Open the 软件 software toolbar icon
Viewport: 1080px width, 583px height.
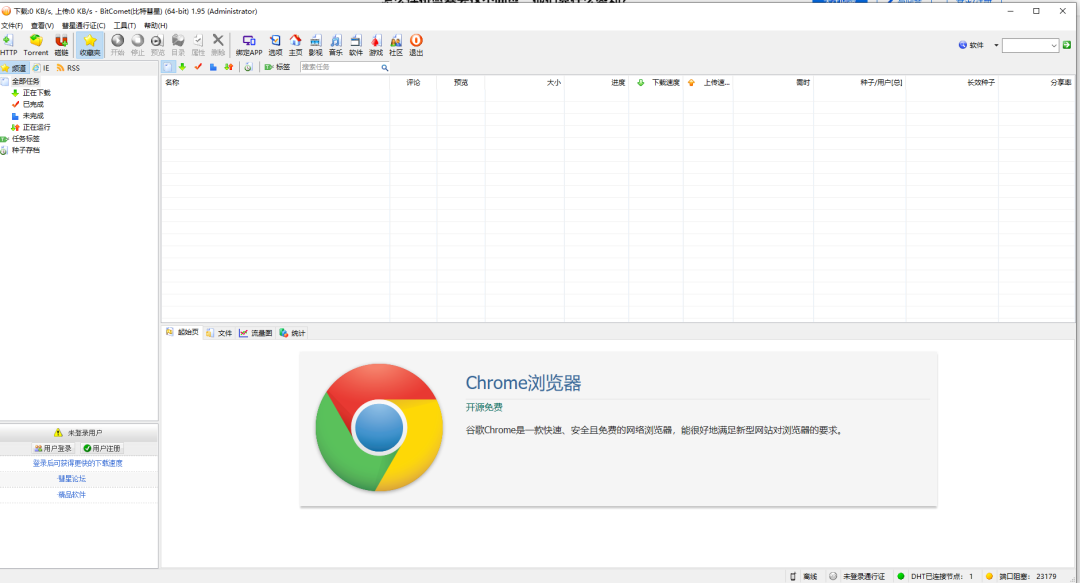tap(355, 45)
